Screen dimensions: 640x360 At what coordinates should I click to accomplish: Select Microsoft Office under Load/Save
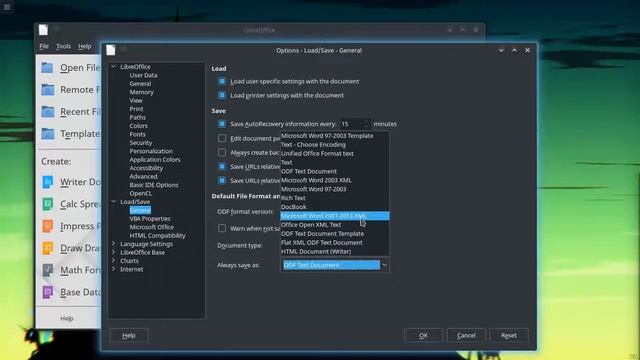point(151,227)
